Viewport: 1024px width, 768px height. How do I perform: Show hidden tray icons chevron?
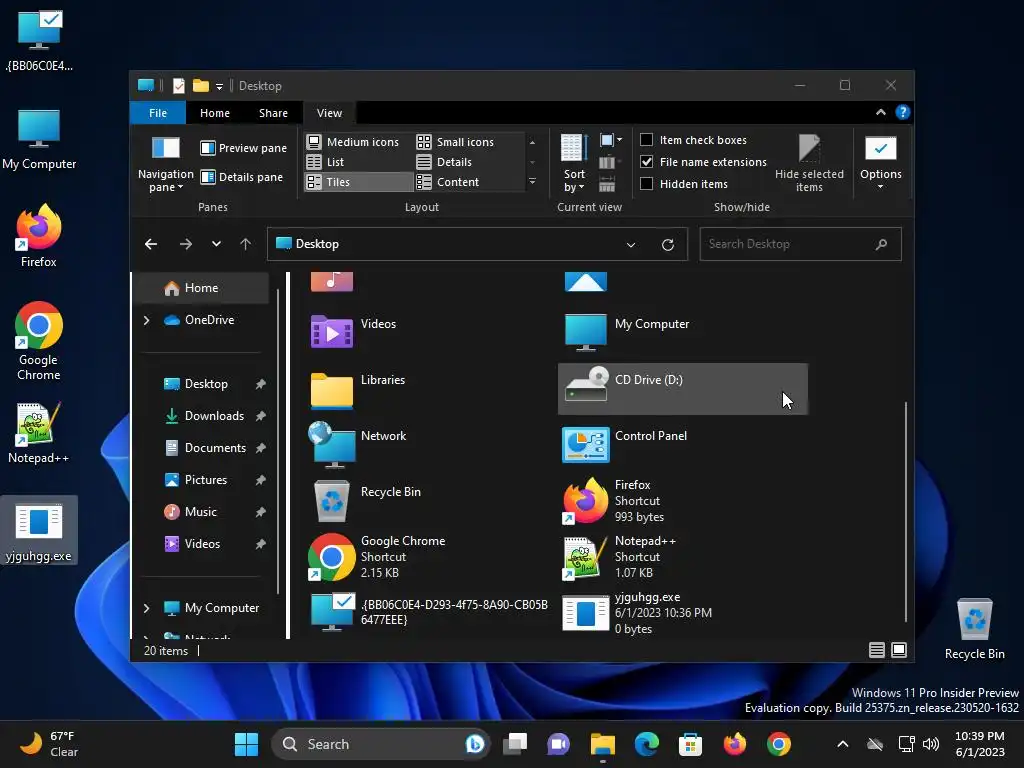point(842,744)
